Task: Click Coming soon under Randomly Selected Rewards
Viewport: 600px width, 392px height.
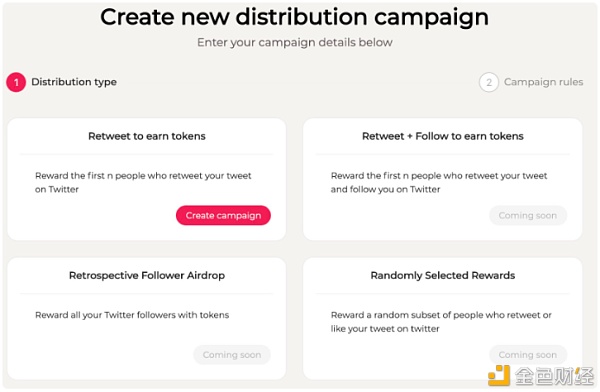Action: click(x=528, y=354)
